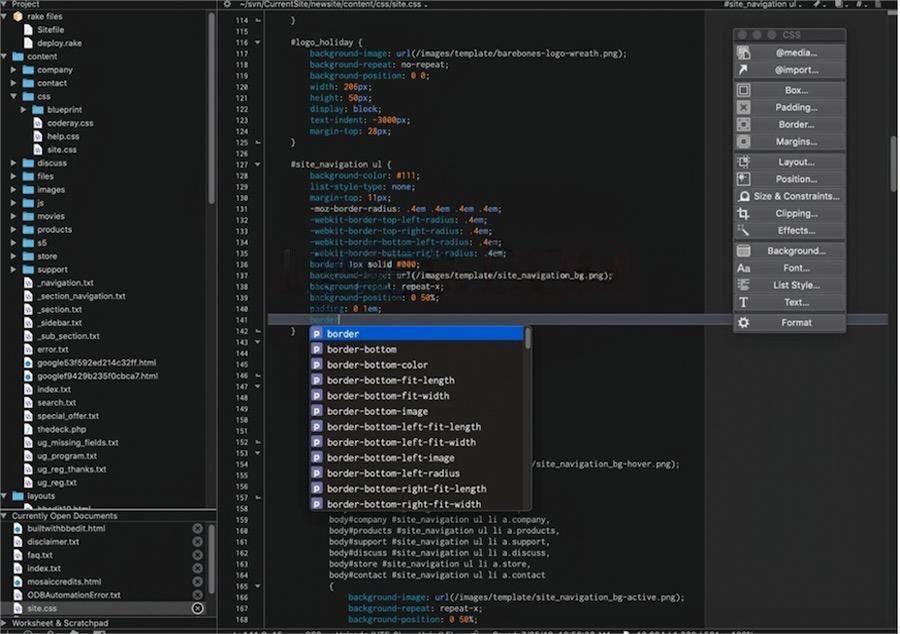Image resolution: width=900 pixels, height=634 pixels.
Task: Close mosaiccredits.html open document
Action: click(197, 582)
